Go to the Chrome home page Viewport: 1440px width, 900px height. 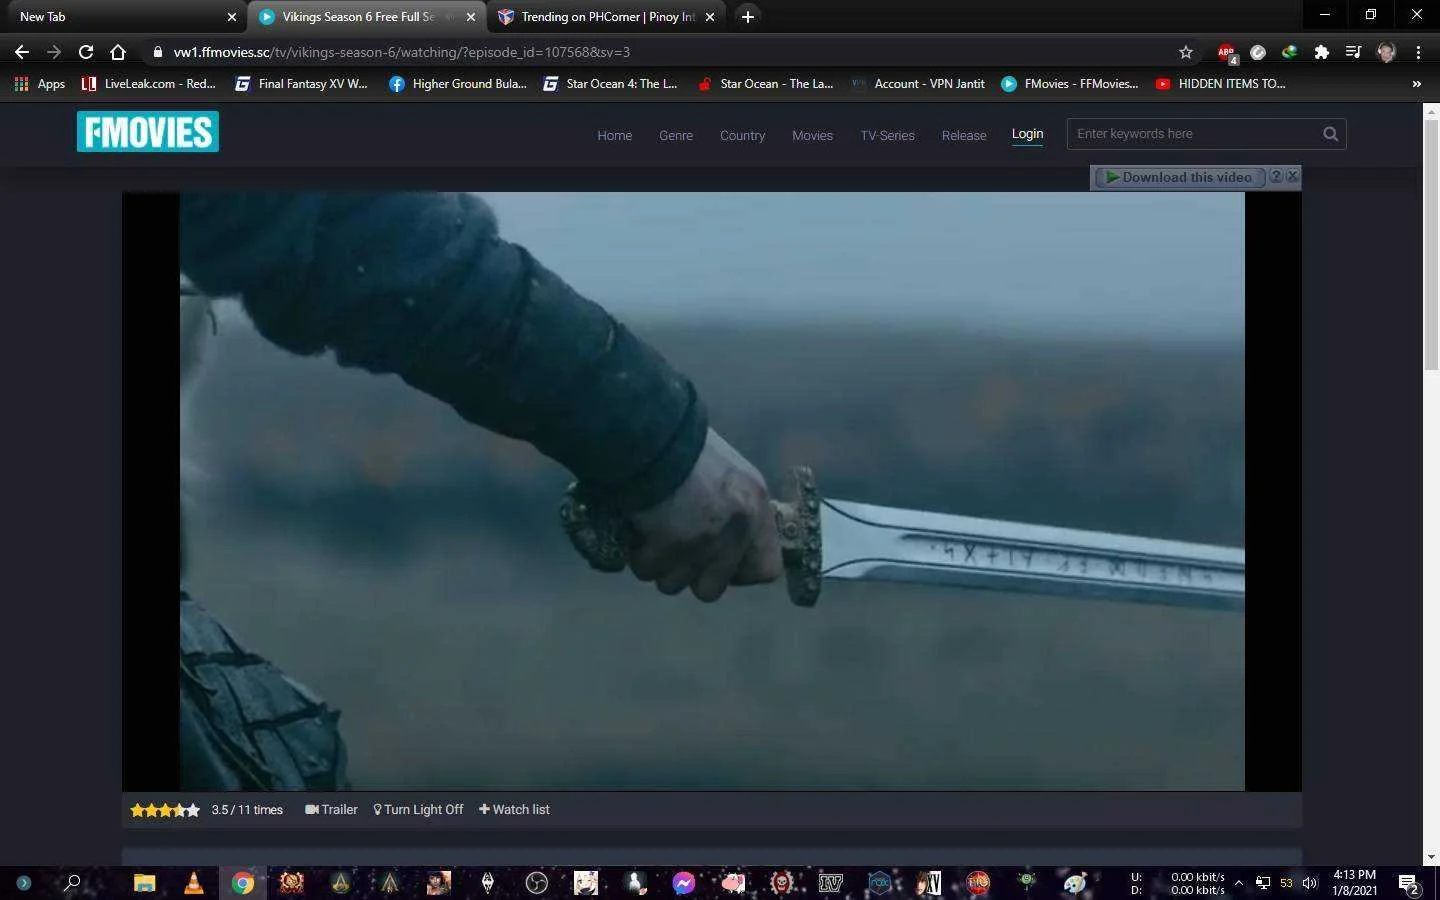coord(118,52)
